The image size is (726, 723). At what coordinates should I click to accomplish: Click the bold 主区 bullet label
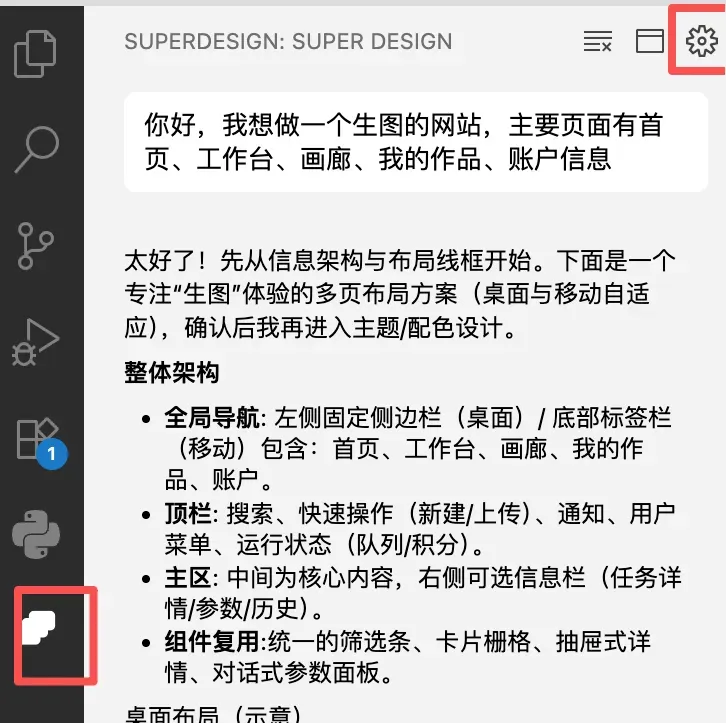[x=188, y=577]
